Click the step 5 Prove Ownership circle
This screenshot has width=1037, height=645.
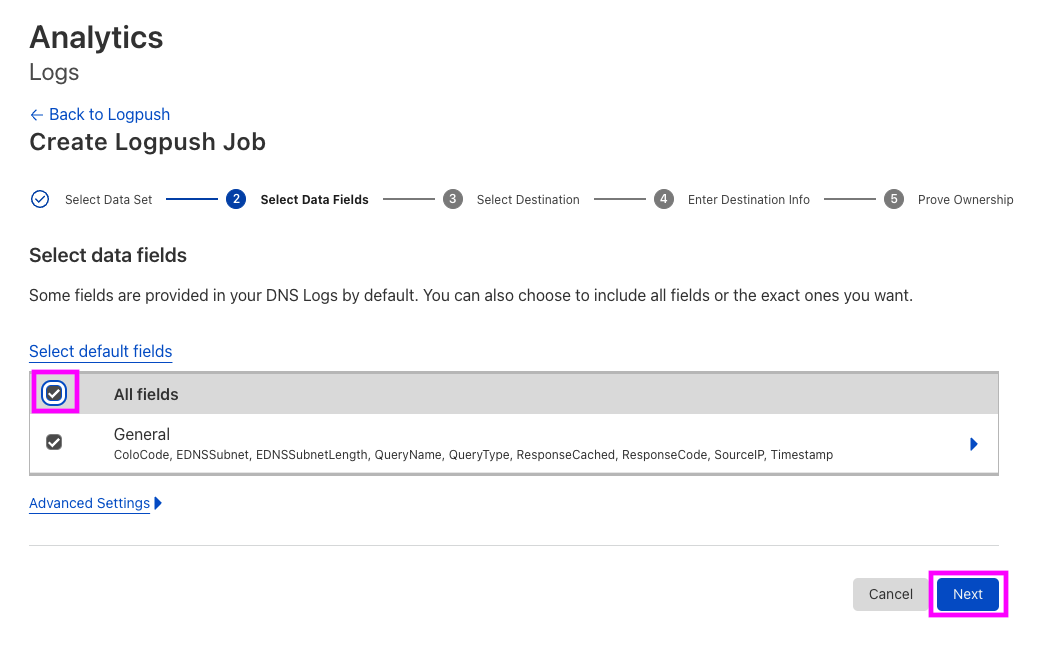tap(894, 199)
